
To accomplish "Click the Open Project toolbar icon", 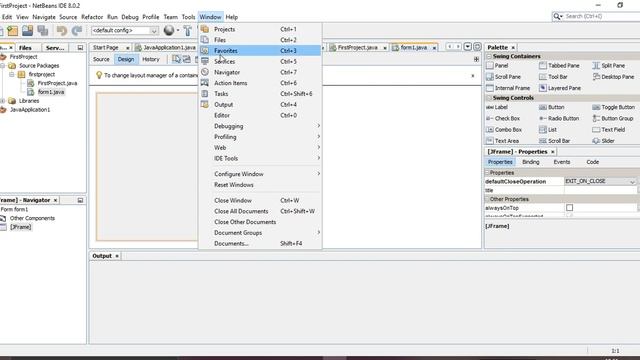I will tap(27, 31).
